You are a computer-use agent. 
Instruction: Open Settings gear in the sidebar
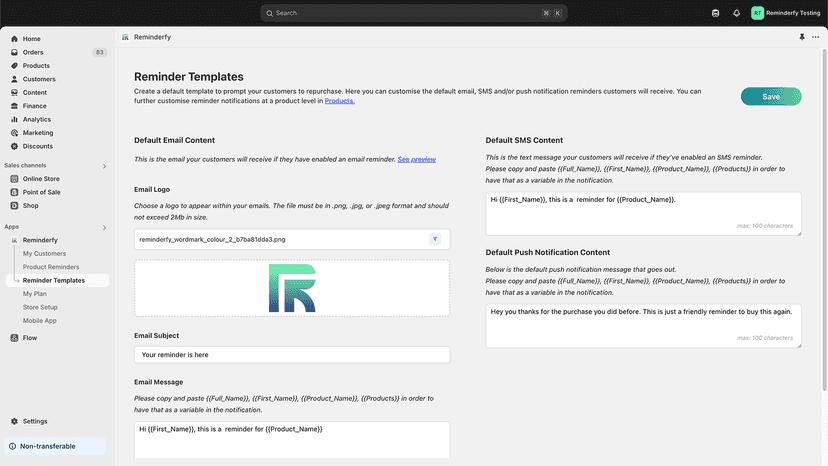point(14,421)
